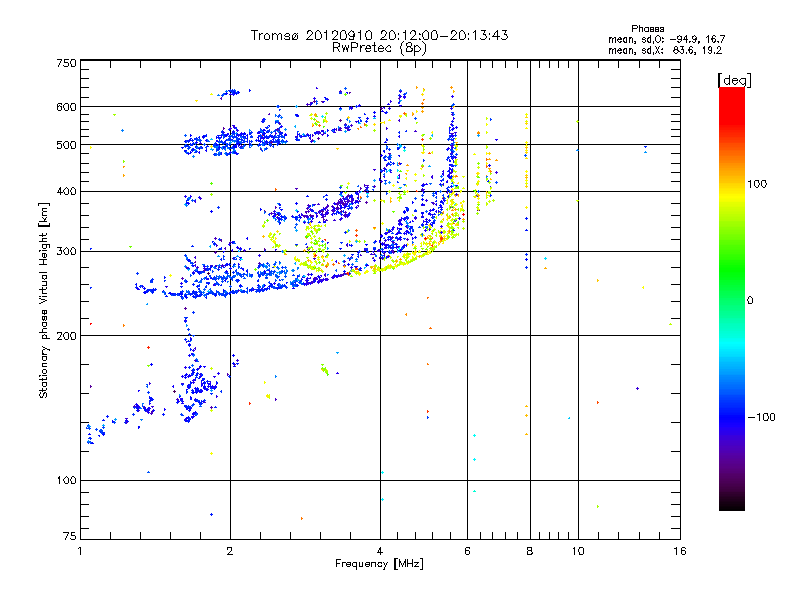Click the x-axis tick label '8'
Screen dimensions: 800x600
530,551
